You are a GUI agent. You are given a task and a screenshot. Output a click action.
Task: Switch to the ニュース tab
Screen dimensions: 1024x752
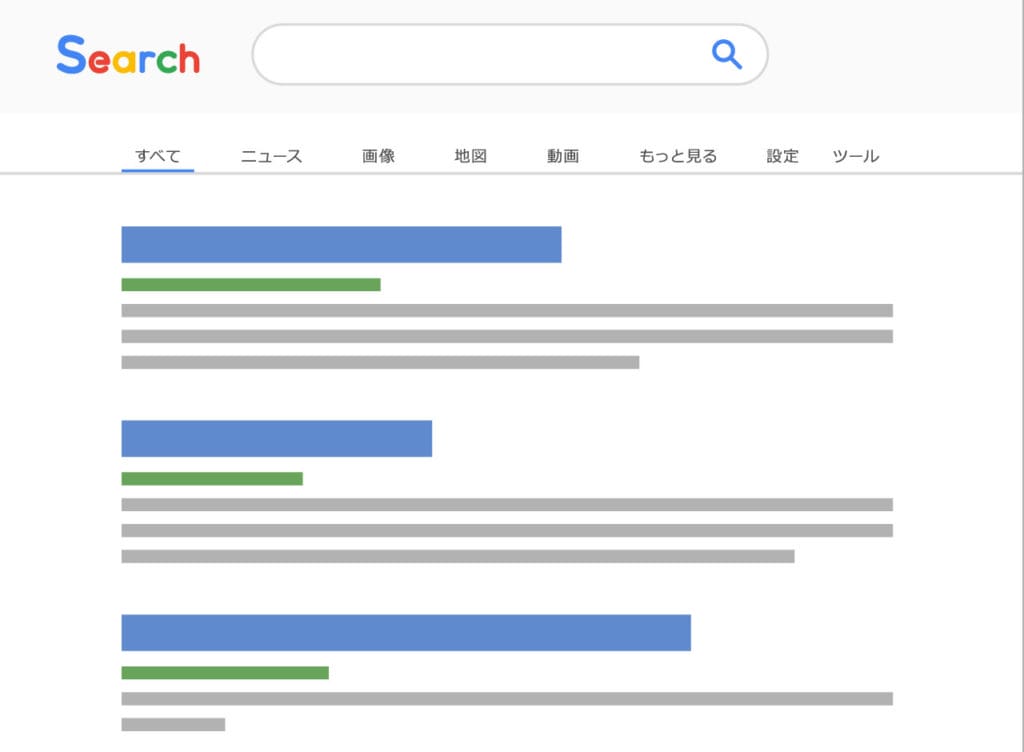click(x=271, y=156)
